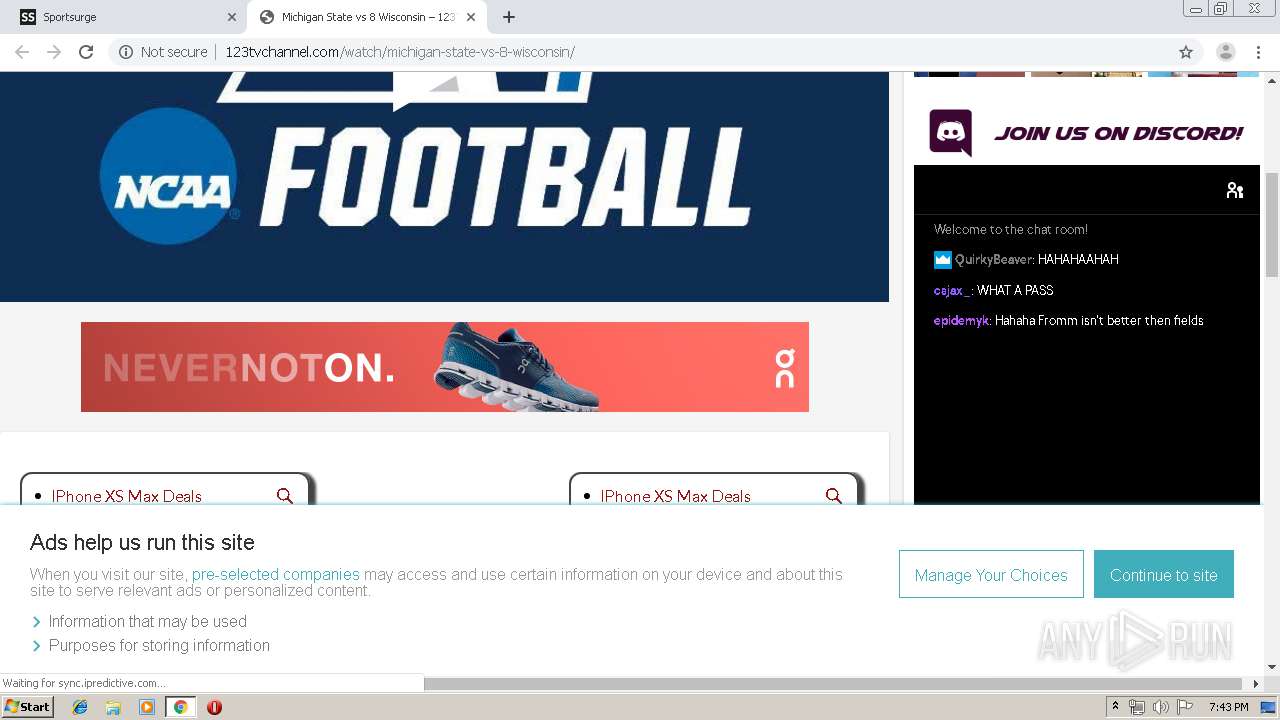Image resolution: width=1280 pixels, height=720 pixels.
Task: Click the Manage Your Choices button
Action: point(991,574)
